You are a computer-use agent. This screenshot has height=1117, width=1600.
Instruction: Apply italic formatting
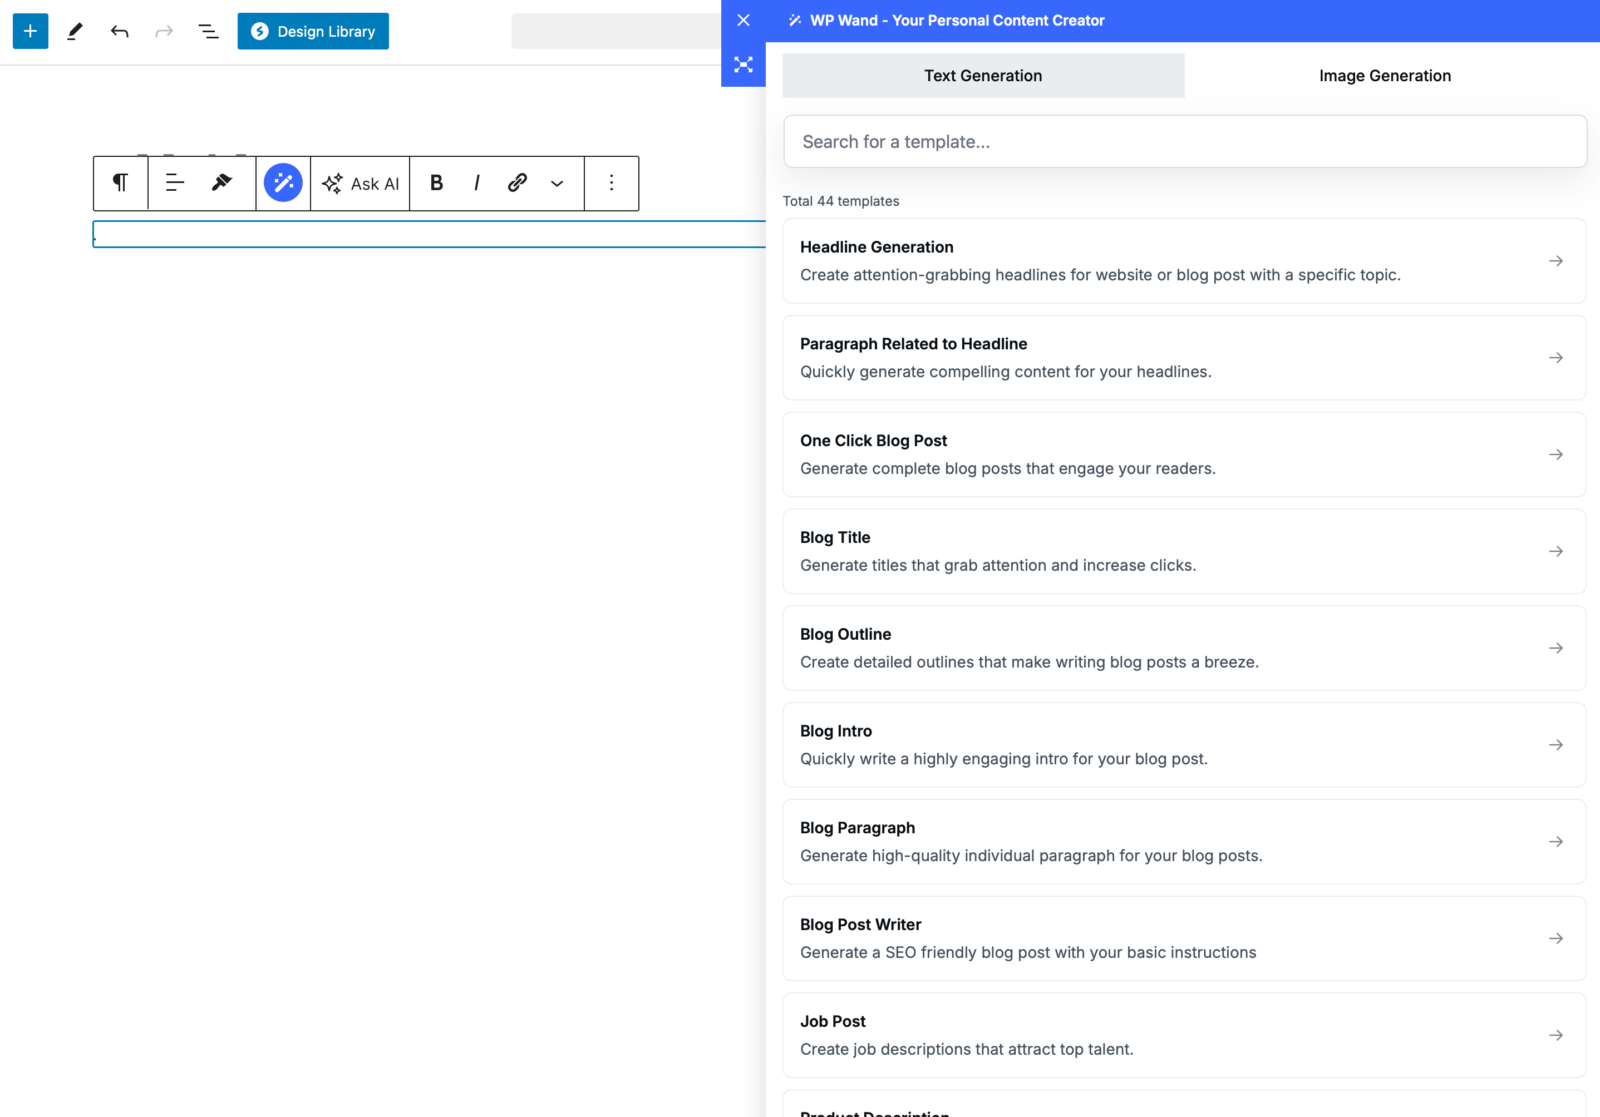click(477, 183)
